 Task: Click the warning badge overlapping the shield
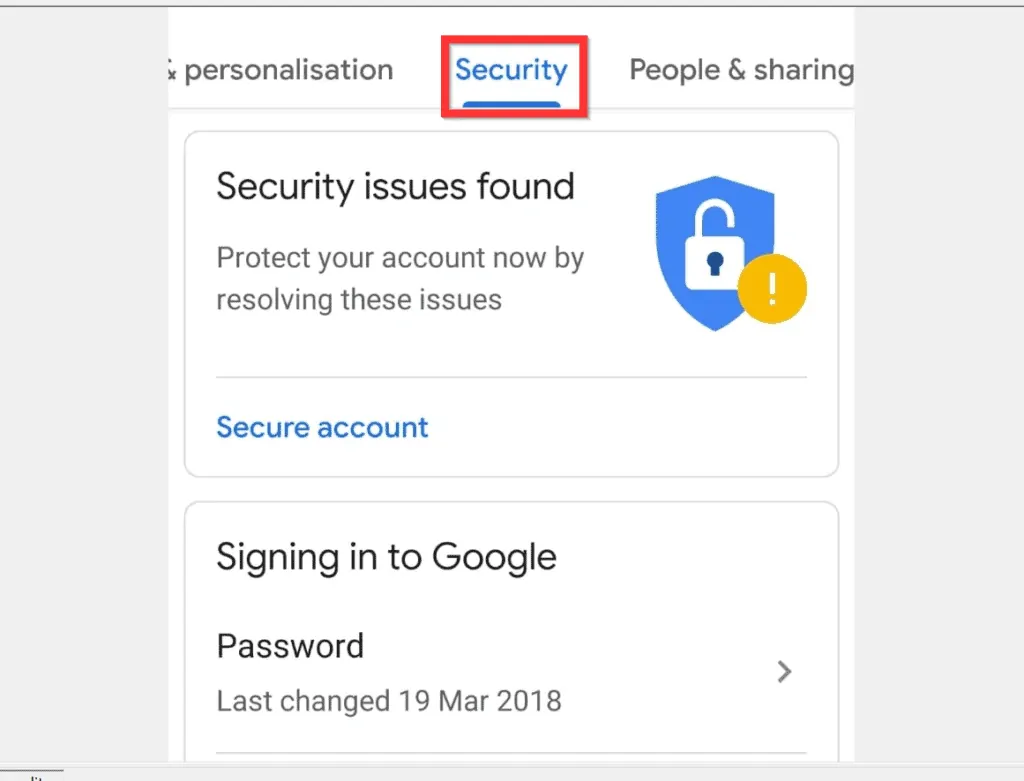tap(772, 288)
